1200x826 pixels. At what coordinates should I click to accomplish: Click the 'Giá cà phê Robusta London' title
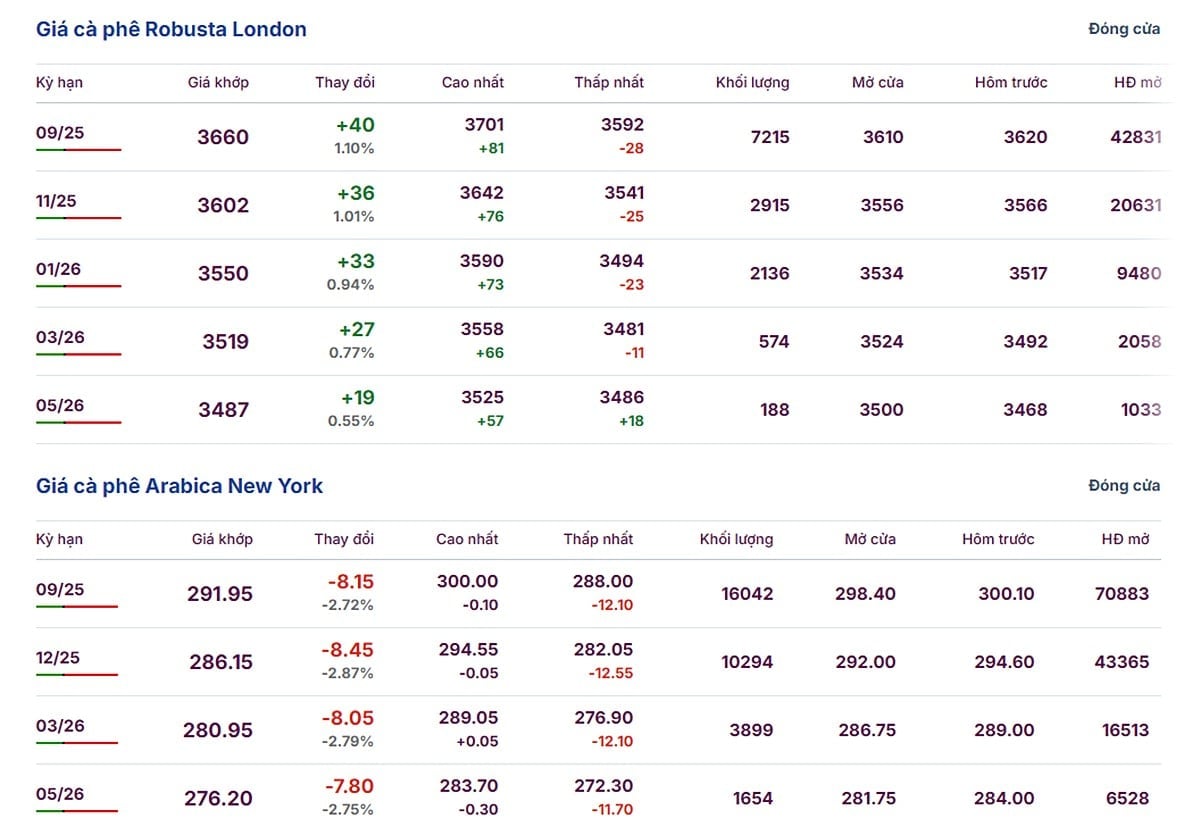[171, 29]
